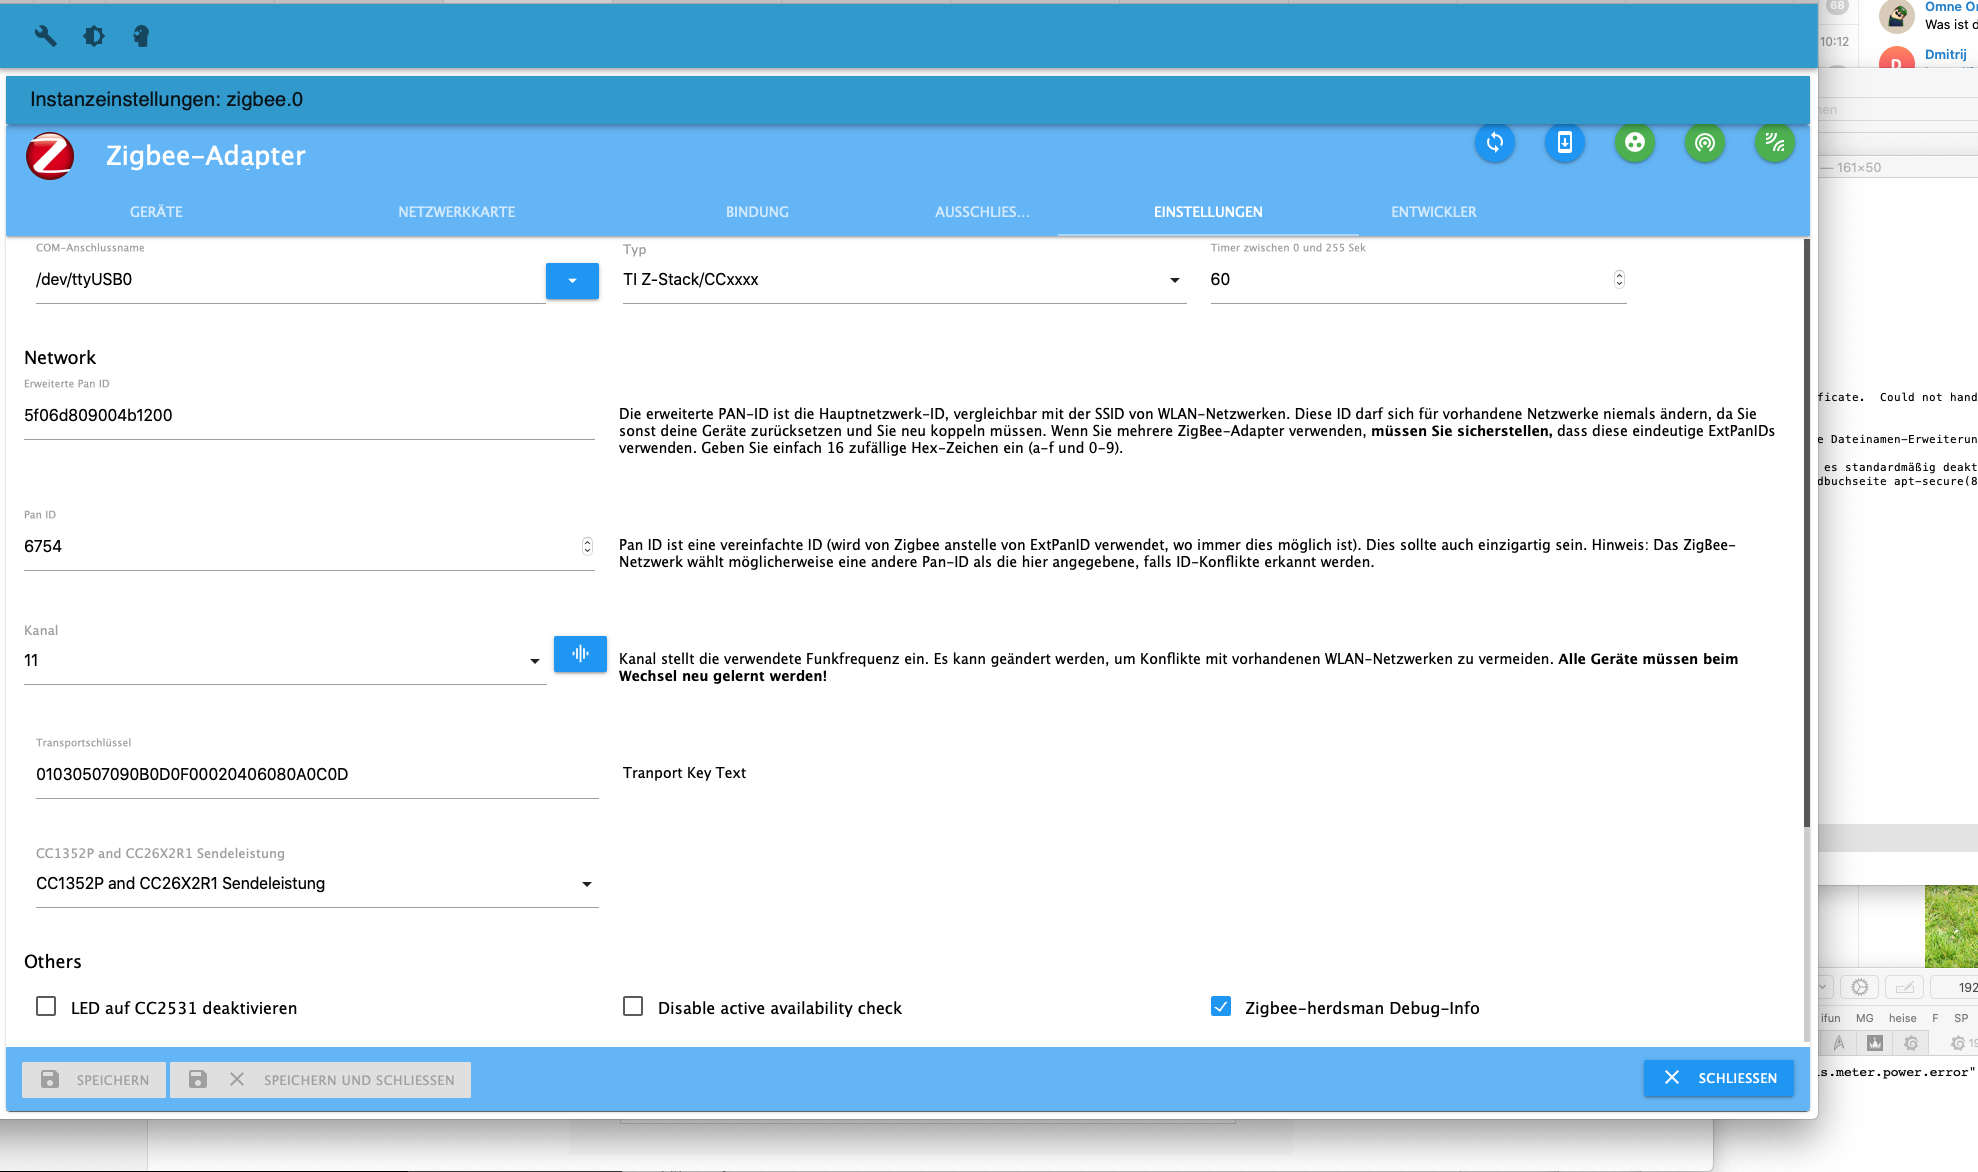Viewport: 1978px width, 1172px height.
Task: Click the Network section heading
Action: point(60,358)
